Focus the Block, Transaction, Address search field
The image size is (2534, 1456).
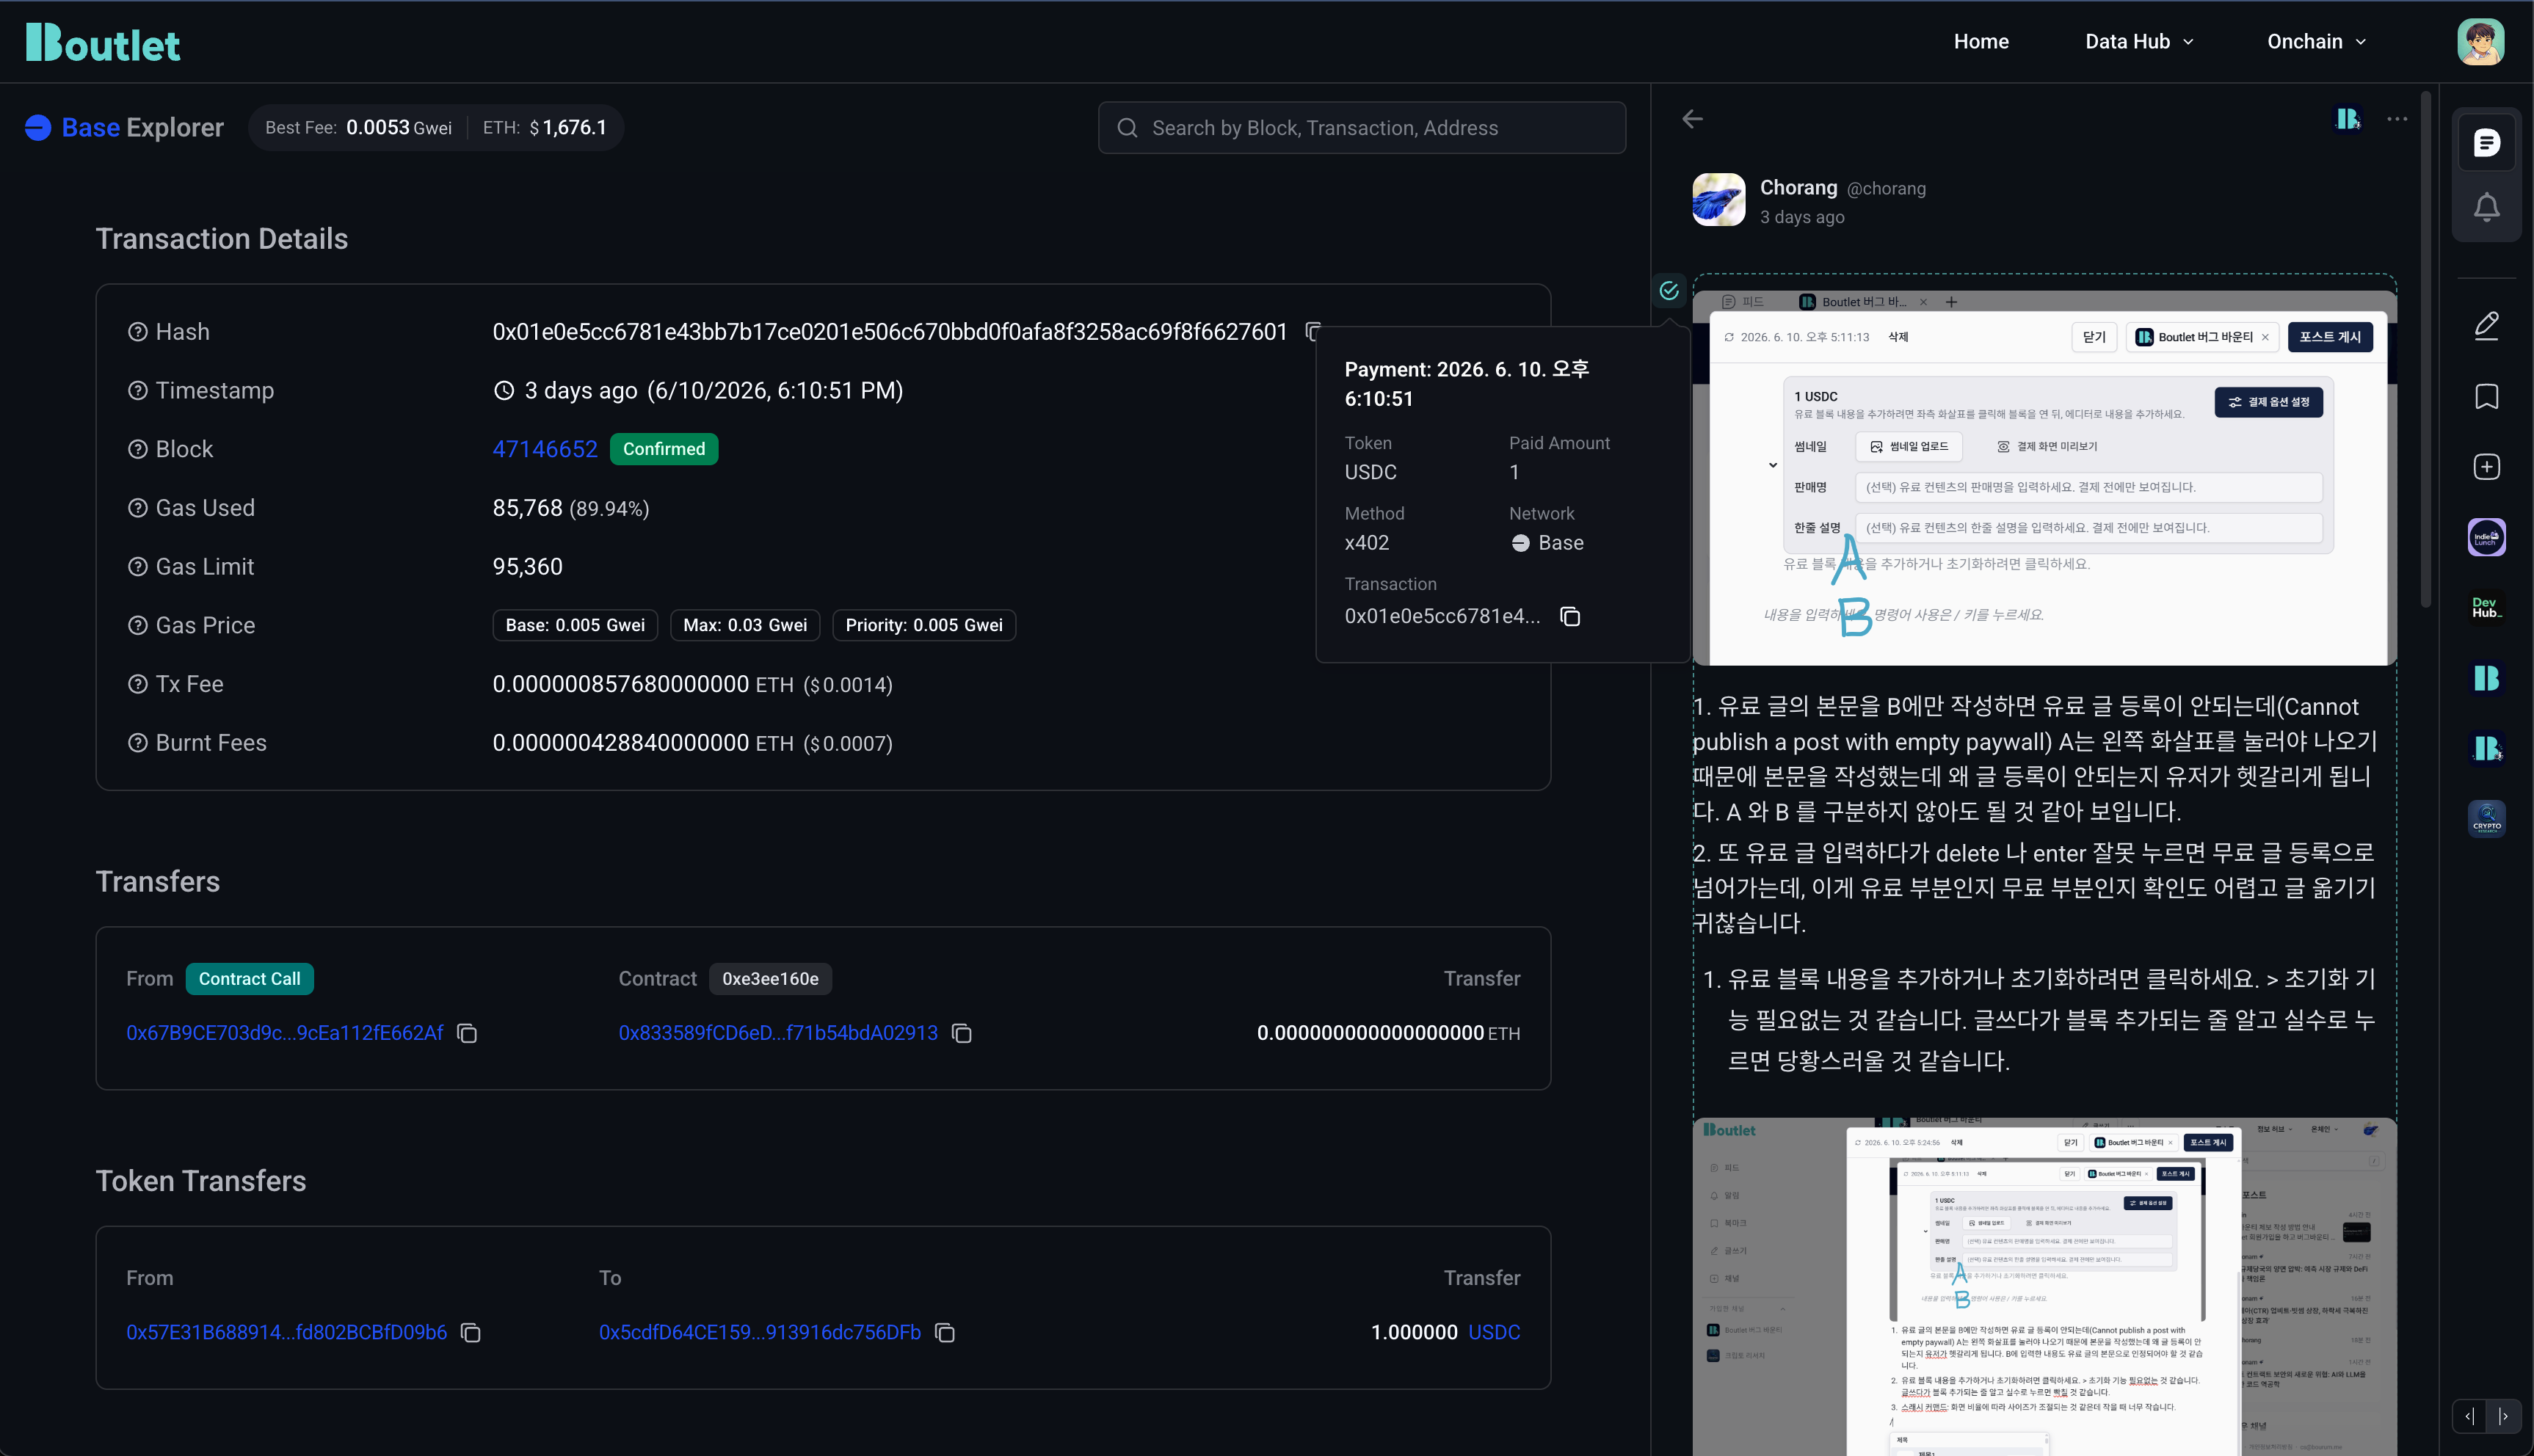[x=1361, y=128]
